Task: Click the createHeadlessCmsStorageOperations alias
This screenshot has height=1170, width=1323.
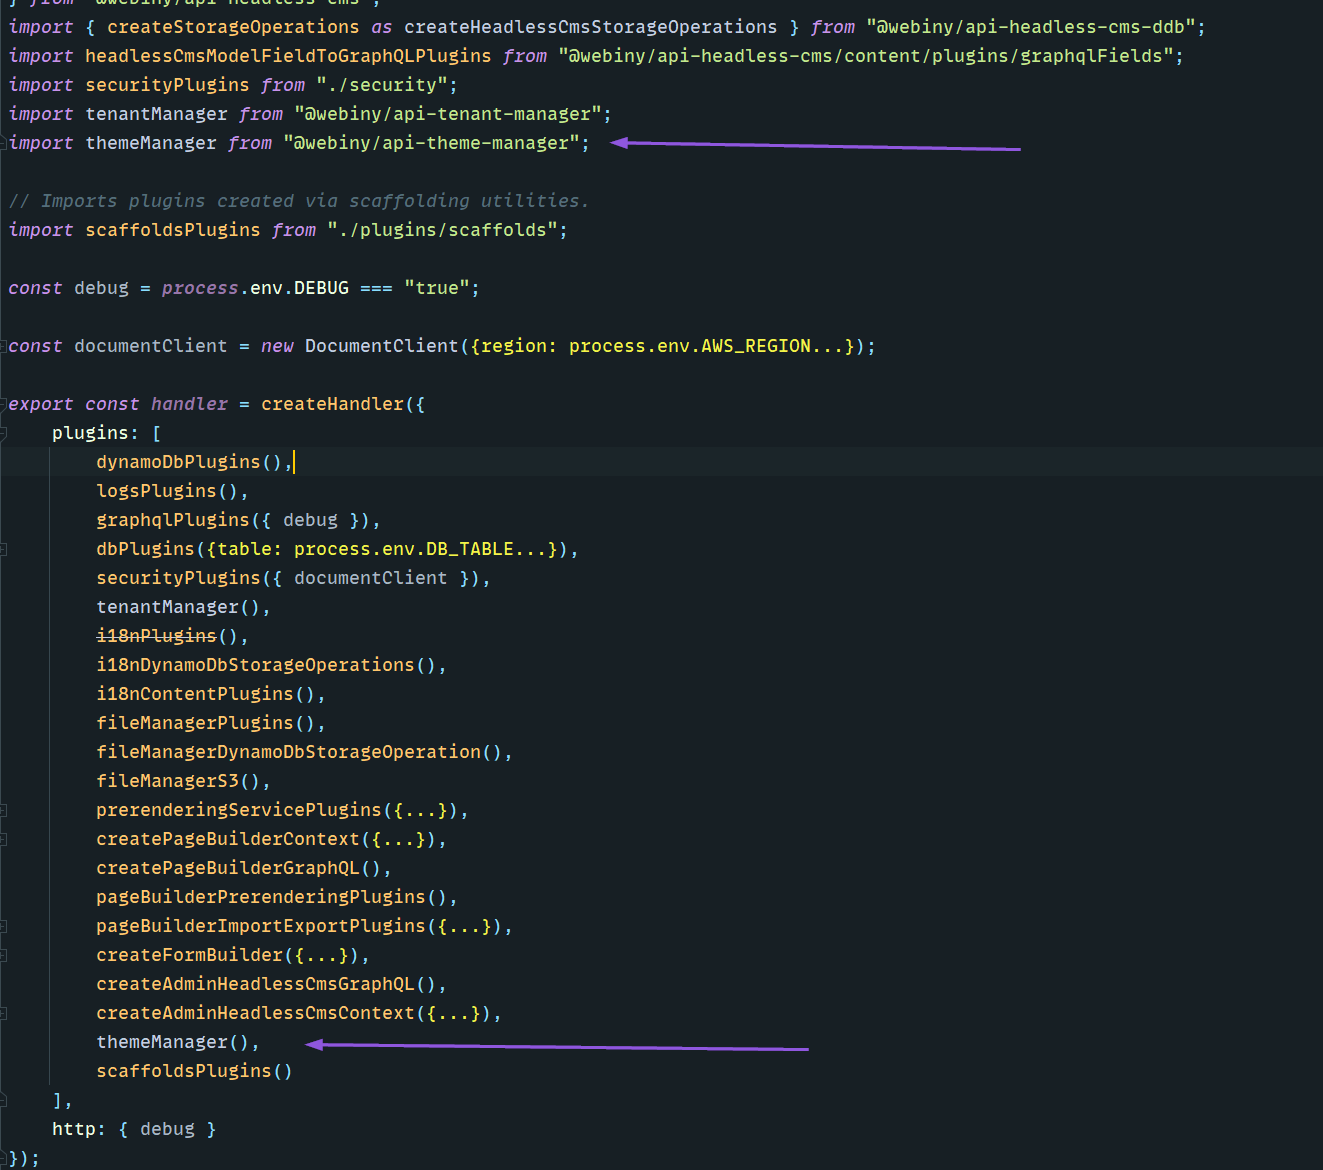Action: coord(589,26)
